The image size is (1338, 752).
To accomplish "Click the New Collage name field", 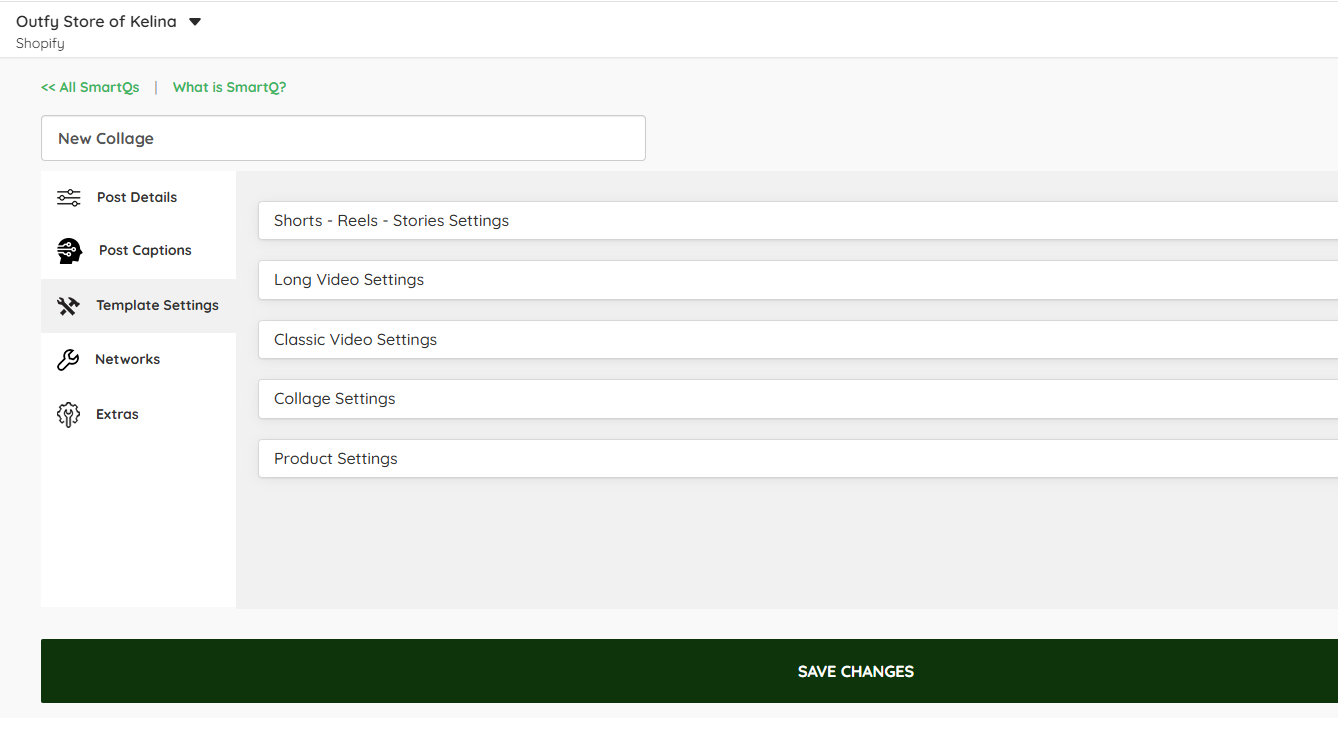I will (343, 138).
